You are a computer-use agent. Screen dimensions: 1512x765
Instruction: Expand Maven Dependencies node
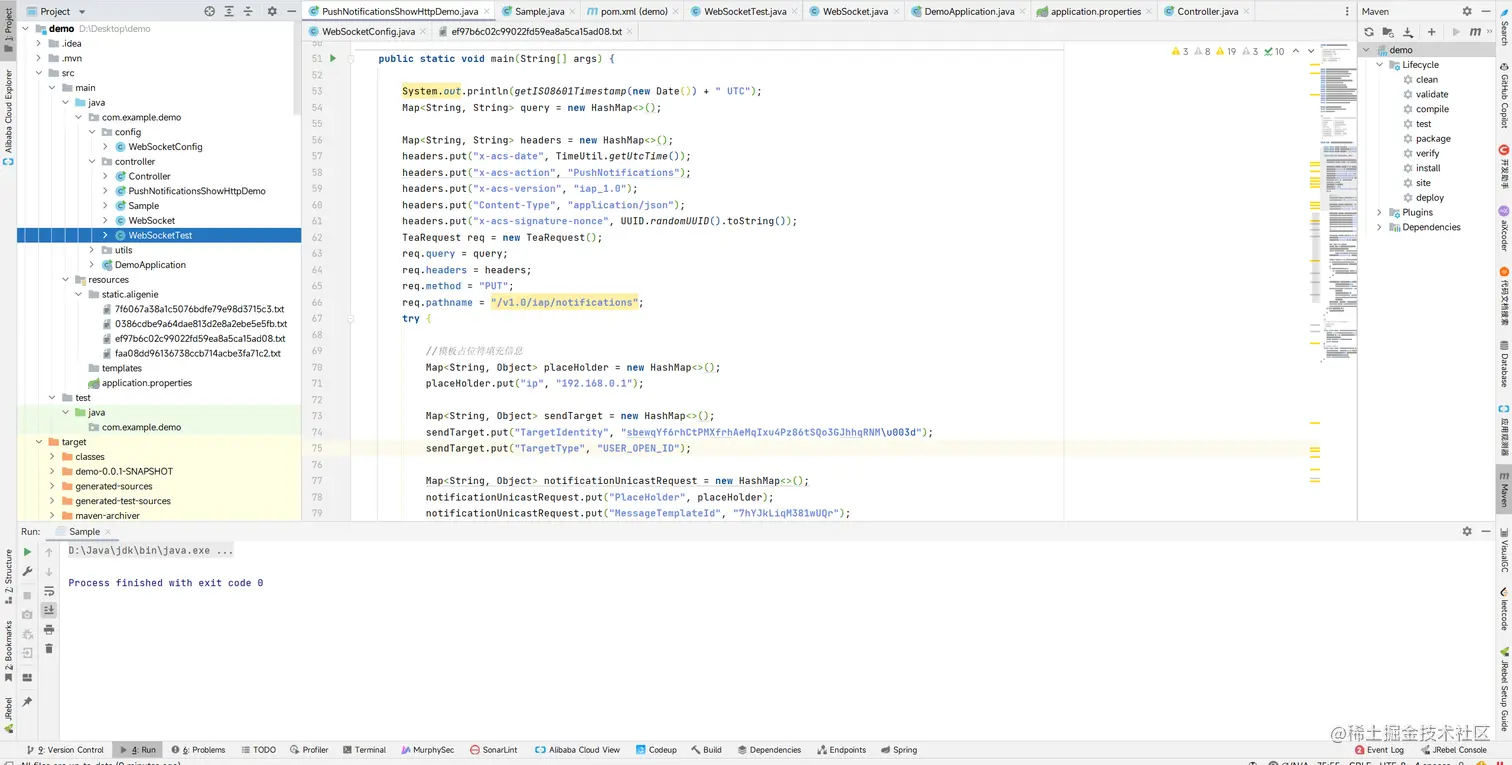(1380, 227)
